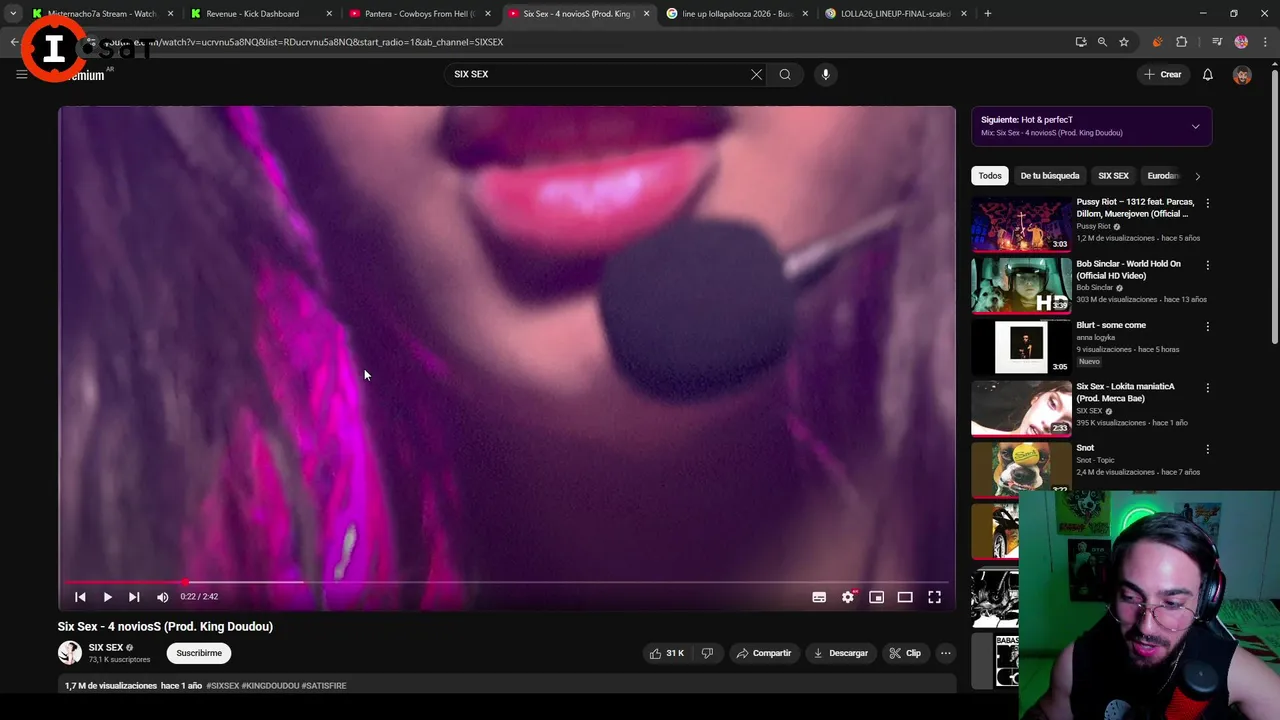This screenshot has width=1280, height=720.
Task: Start voice search with microphone icon
Action: click(825, 74)
